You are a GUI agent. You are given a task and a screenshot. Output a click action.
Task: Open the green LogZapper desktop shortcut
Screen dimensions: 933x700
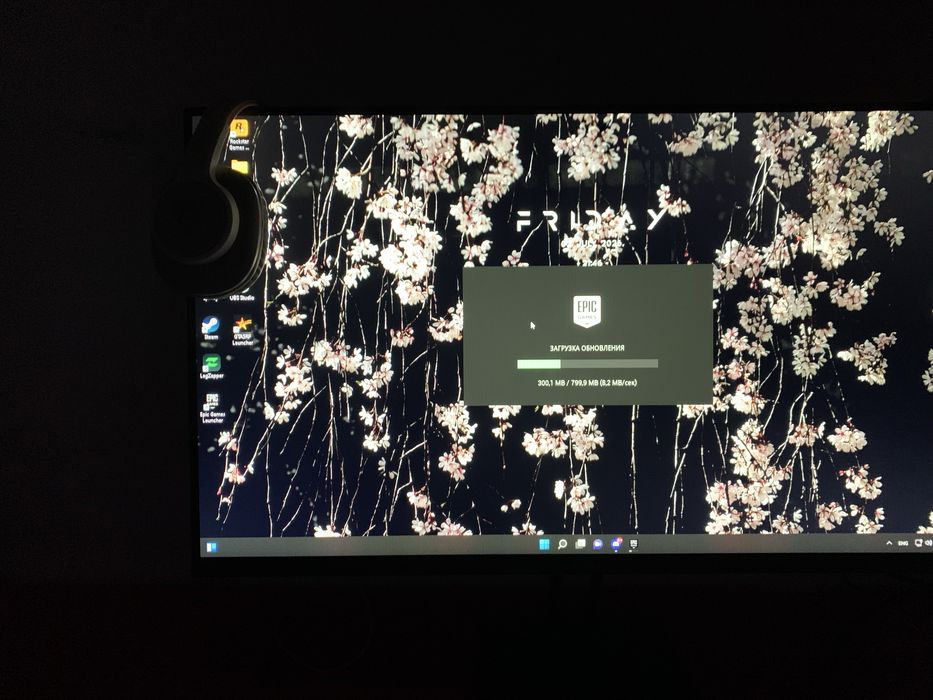pyautogui.click(x=211, y=367)
